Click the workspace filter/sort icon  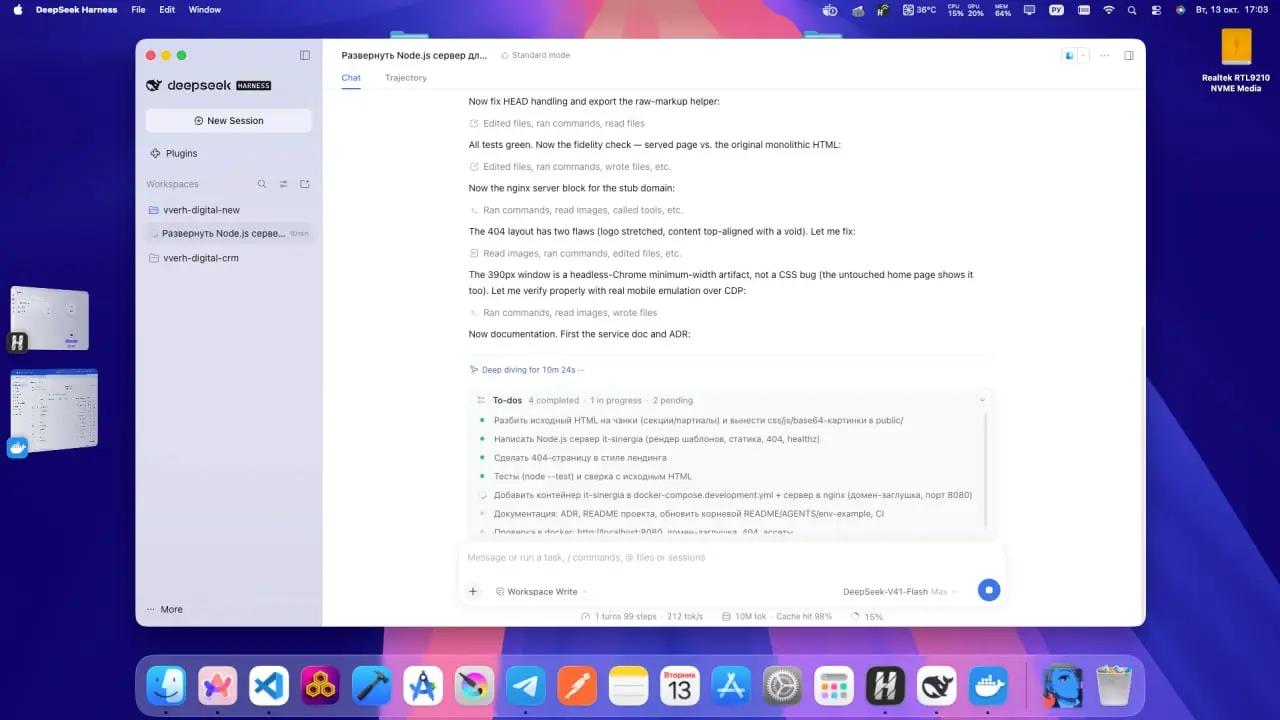coord(283,184)
